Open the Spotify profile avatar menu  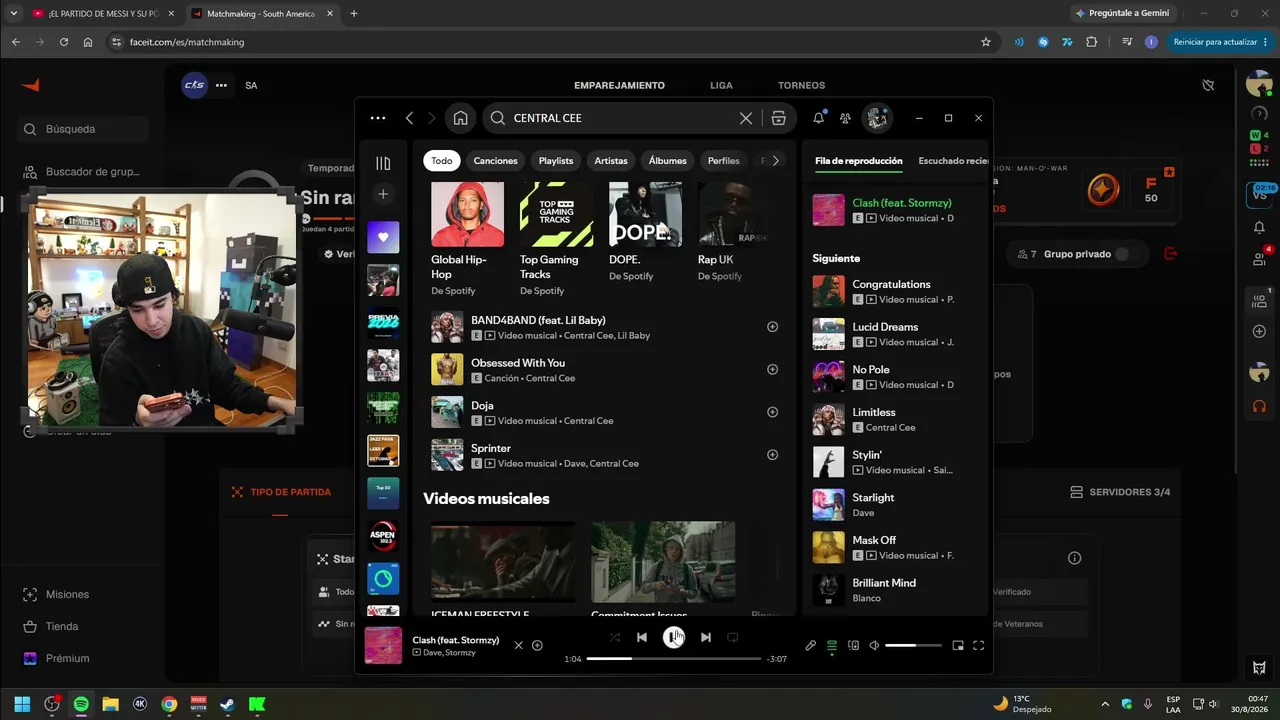click(x=877, y=118)
